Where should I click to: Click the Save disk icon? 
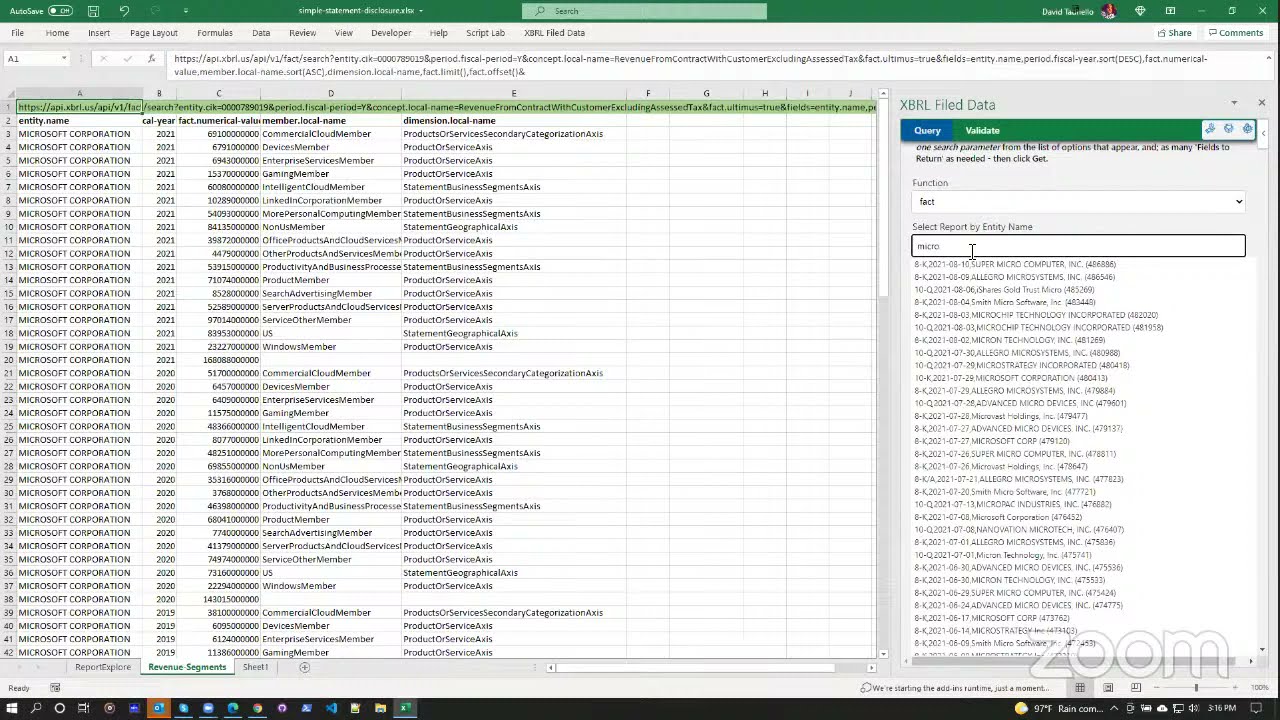pyautogui.click(x=93, y=11)
